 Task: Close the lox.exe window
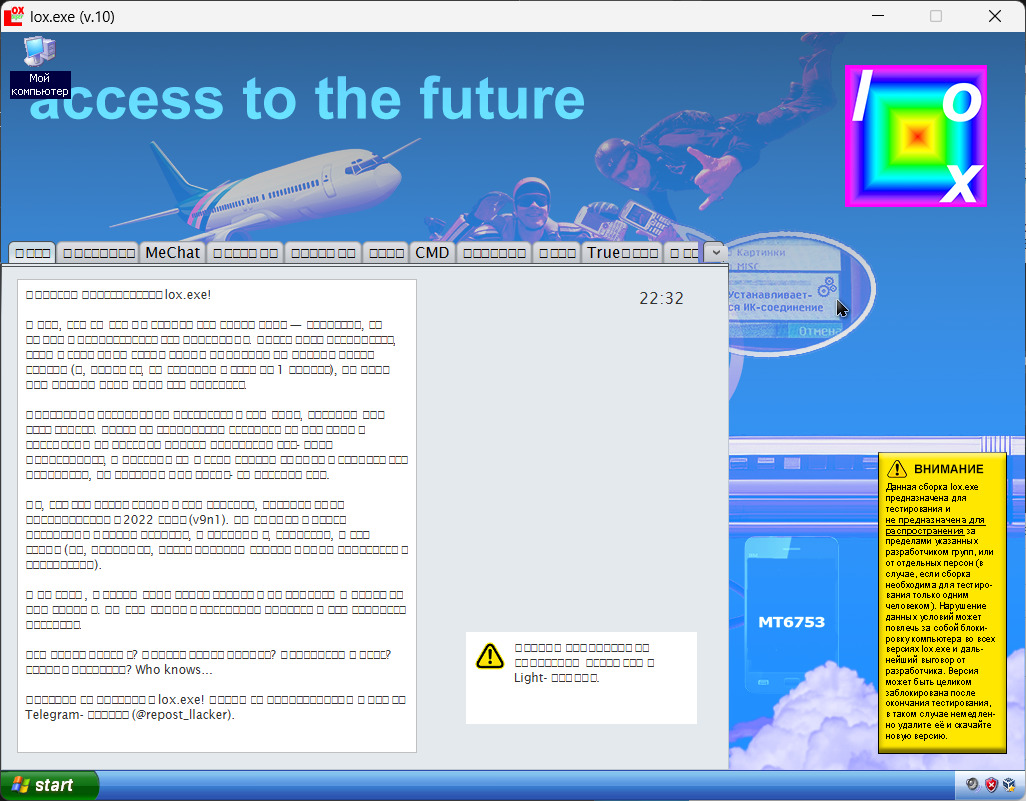(995, 16)
